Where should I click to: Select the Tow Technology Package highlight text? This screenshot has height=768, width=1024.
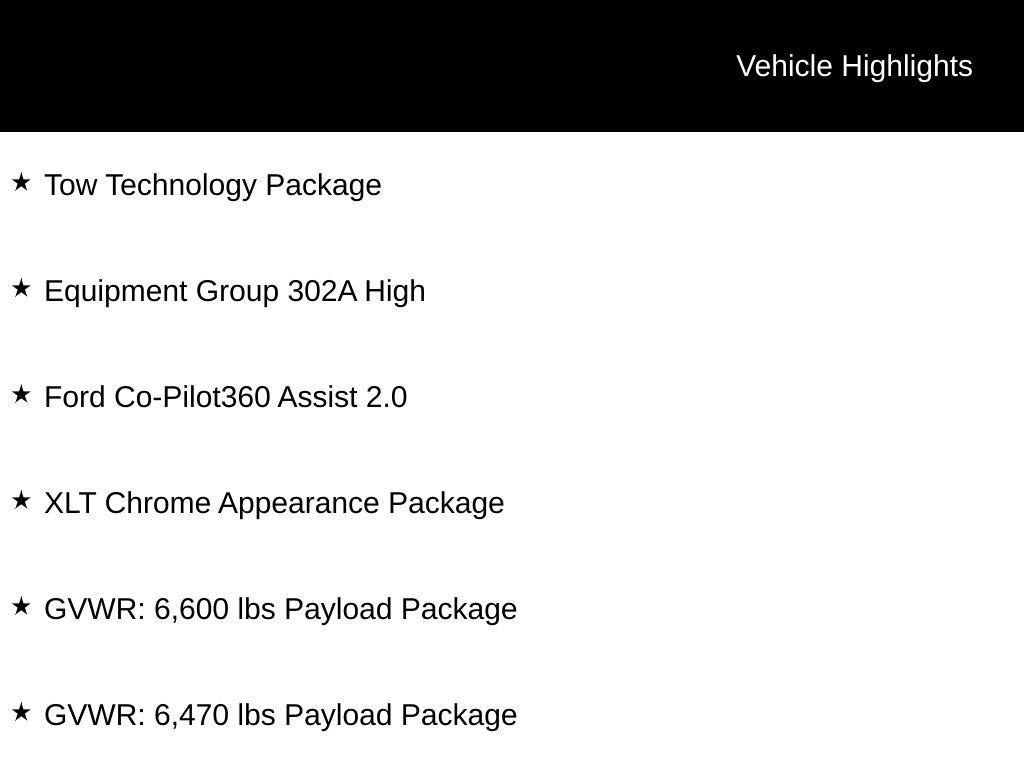[213, 185]
